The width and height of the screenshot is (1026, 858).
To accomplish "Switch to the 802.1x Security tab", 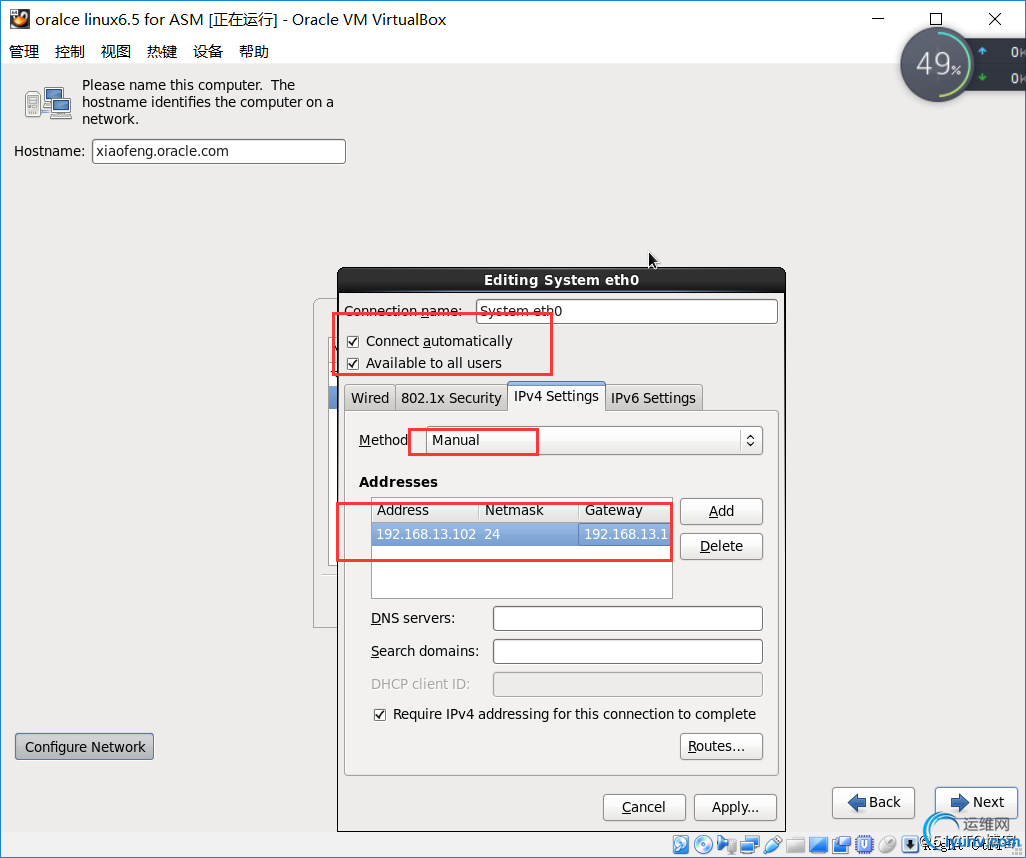I will [451, 398].
